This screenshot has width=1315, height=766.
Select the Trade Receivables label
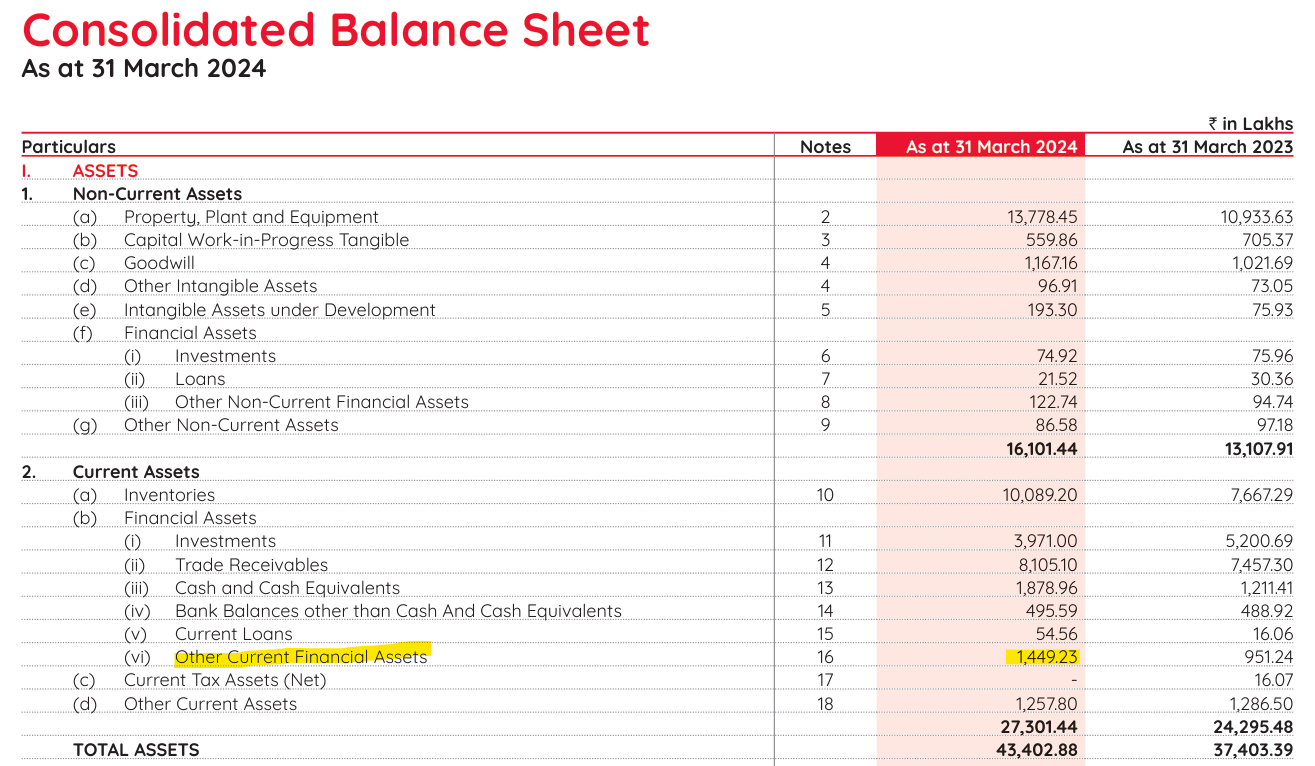click(x=251, y=565)
